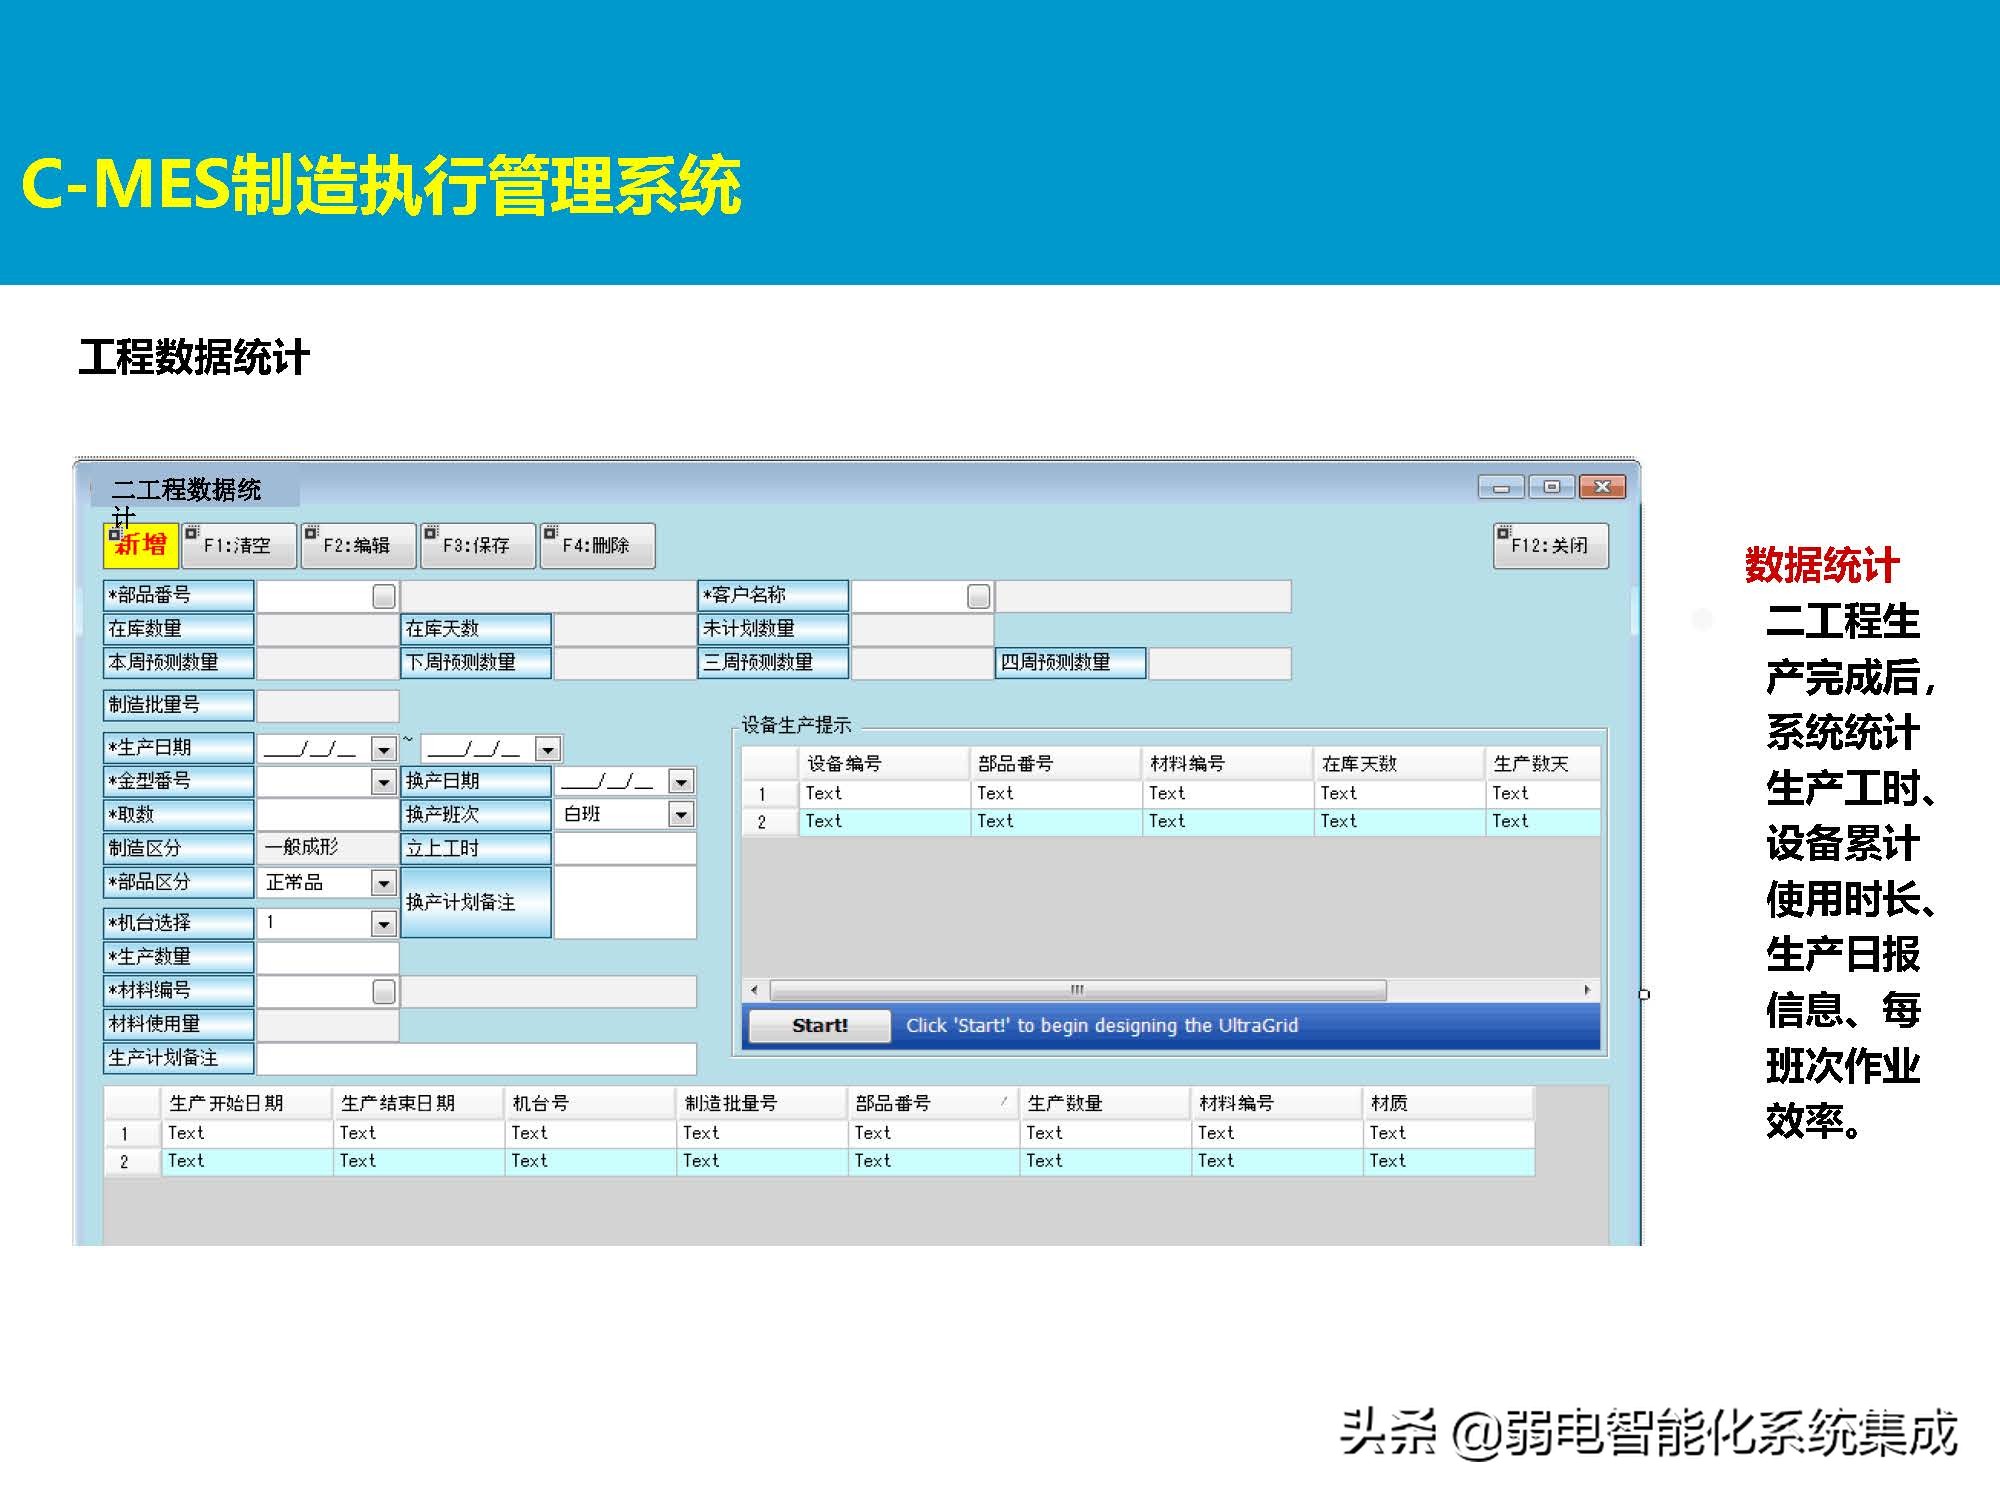Click the F3:保存 button
The image size is (2000, 1500).
pyautogui.click(x=478, y=546)
